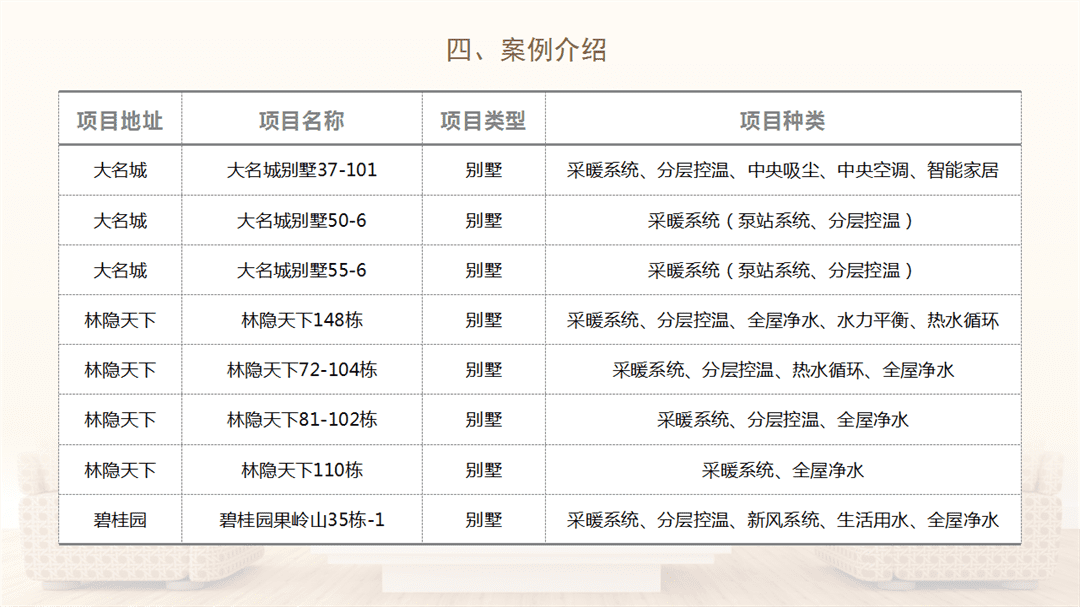Click 别墅 type in the 110栋 row

point(484,470)
